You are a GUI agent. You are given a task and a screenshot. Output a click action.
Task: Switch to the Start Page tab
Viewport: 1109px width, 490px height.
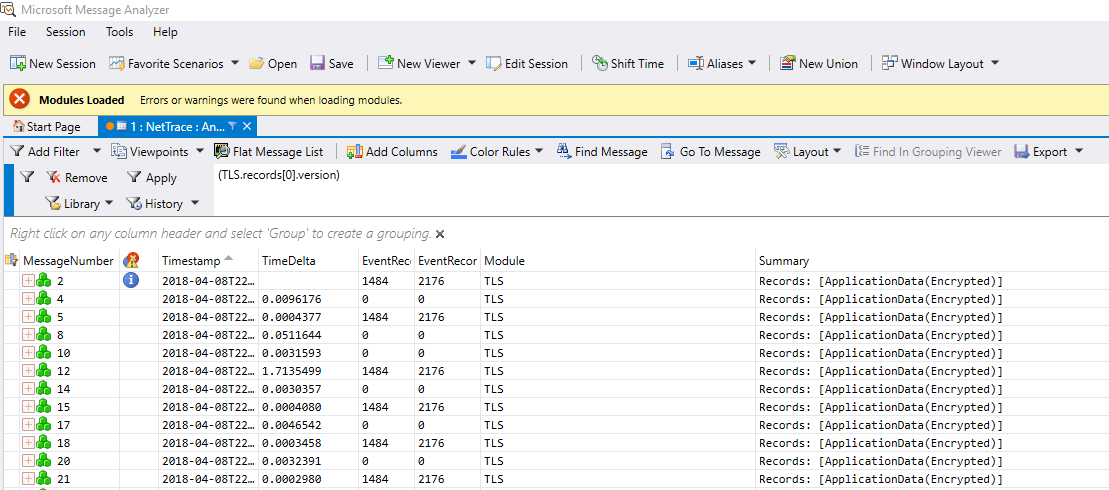click(x=47, y=127)
